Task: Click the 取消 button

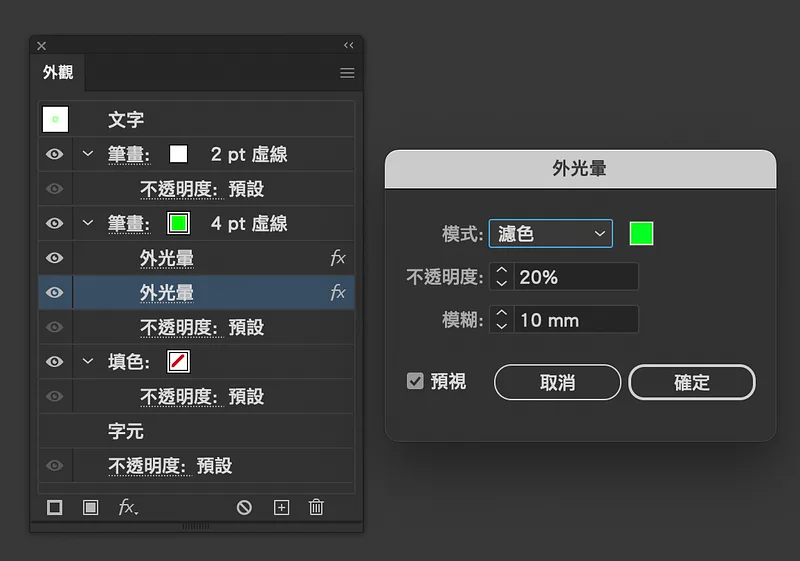Action: pyautogui.click(x=557, y=382)
